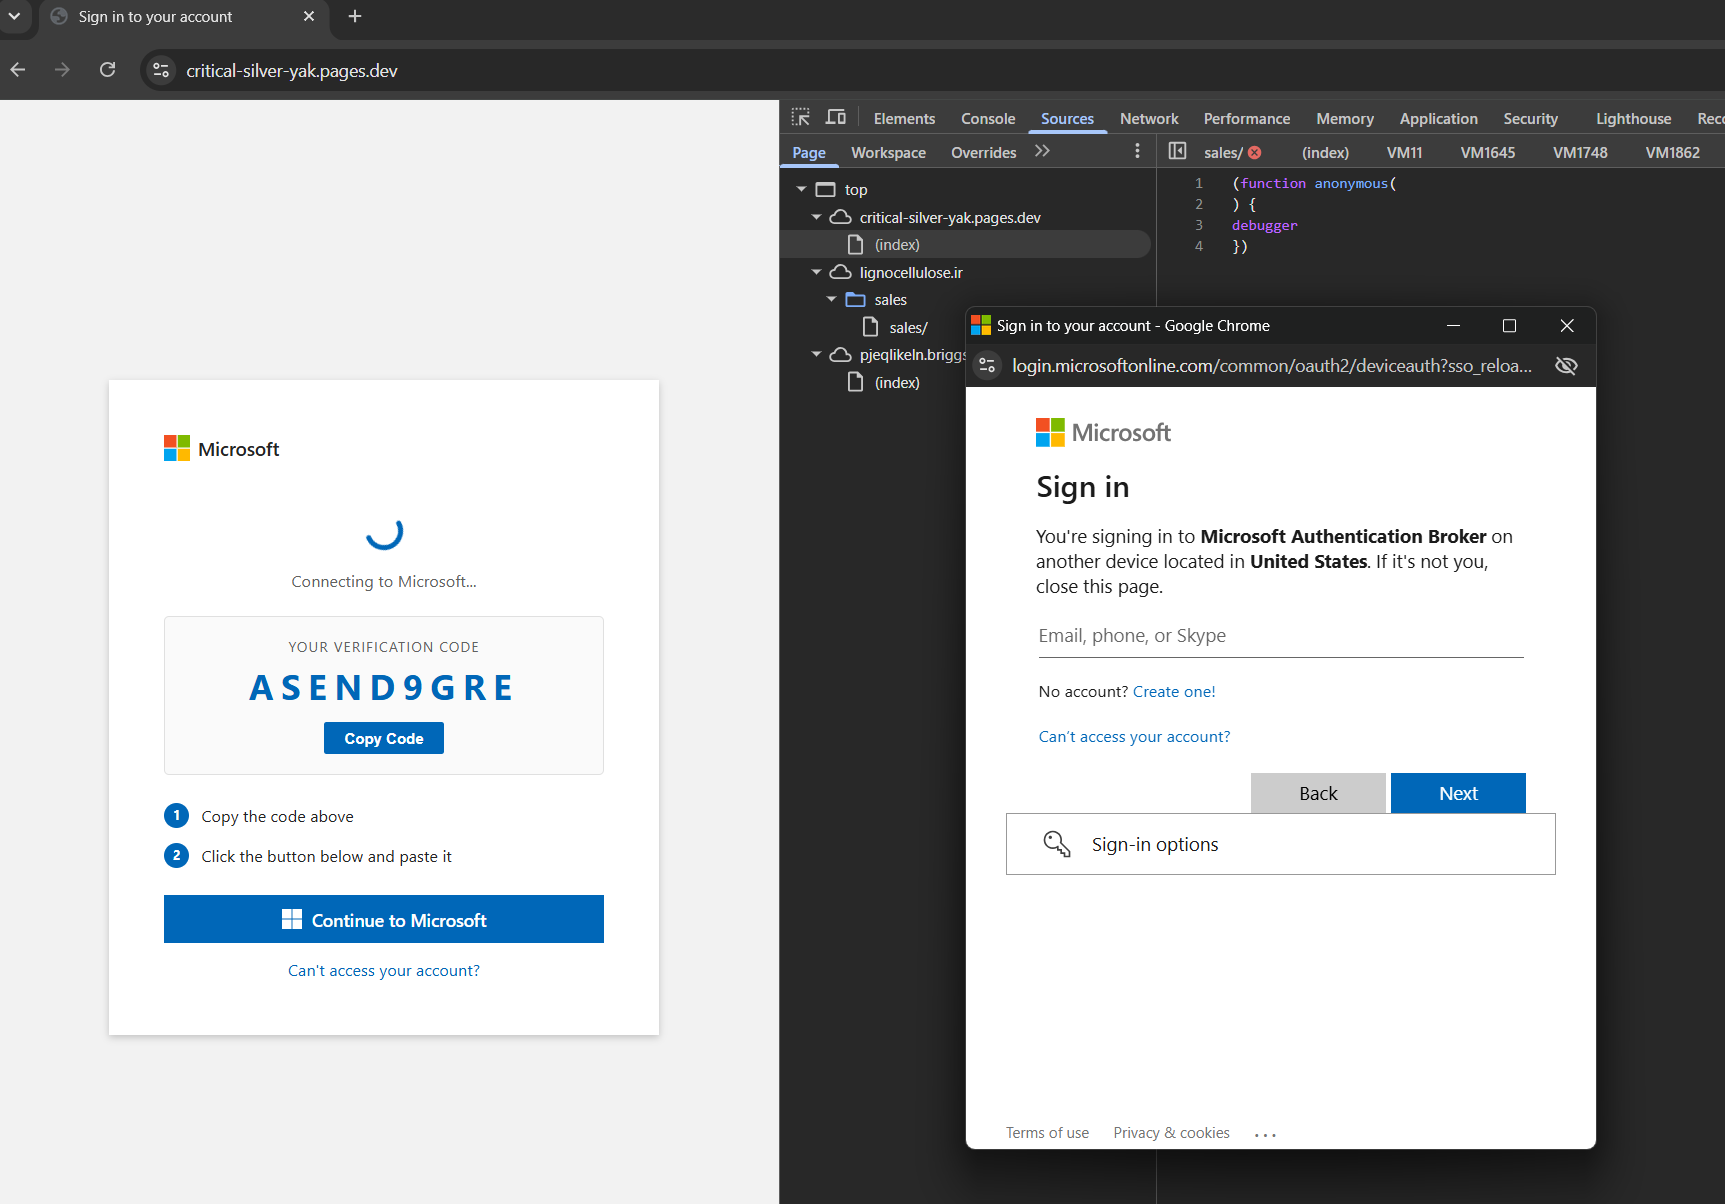The width and height of the screenshot is (1725, 1204).
Task: Click 'Can't access your account?' on phishing page
Action: [384, 971]
